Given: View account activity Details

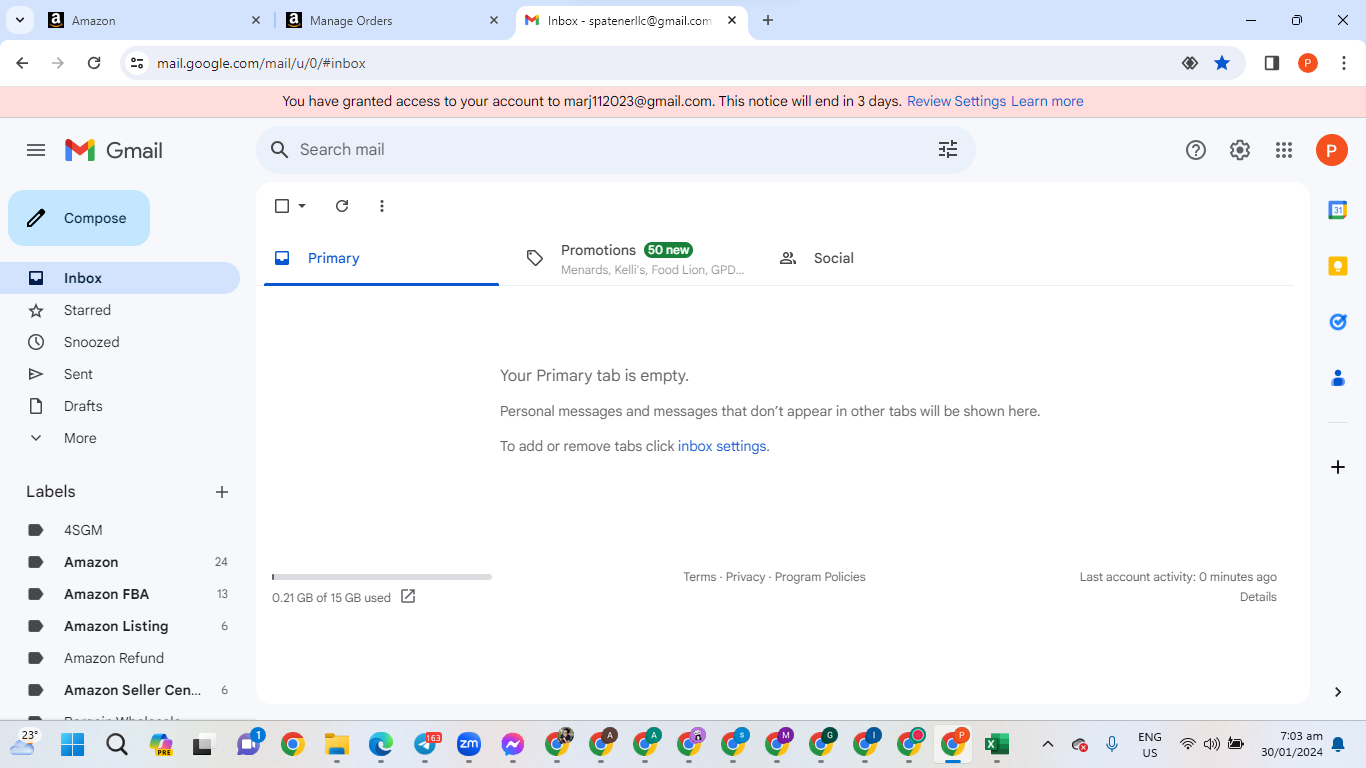Looking at the screenshot, I should (x=1258, y=597).
